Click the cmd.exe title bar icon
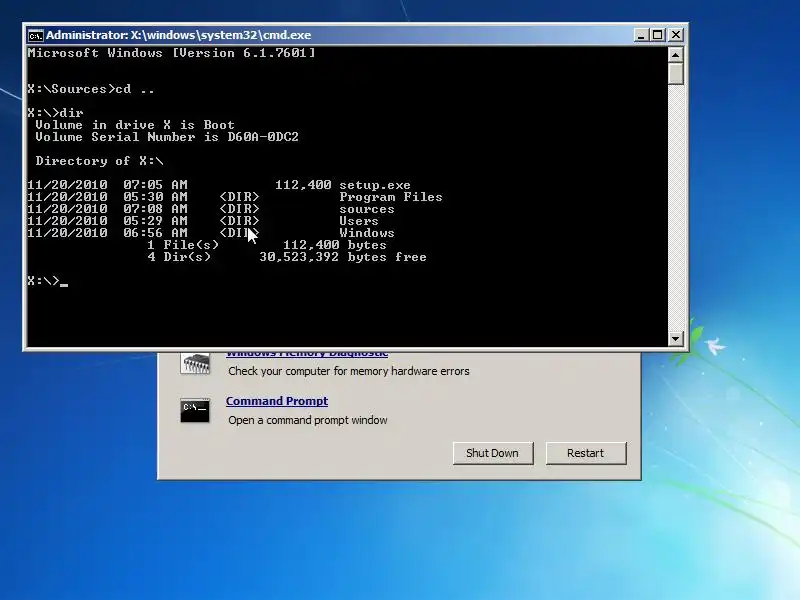Screen dimensions: 800x600 [x=35, y=35]
